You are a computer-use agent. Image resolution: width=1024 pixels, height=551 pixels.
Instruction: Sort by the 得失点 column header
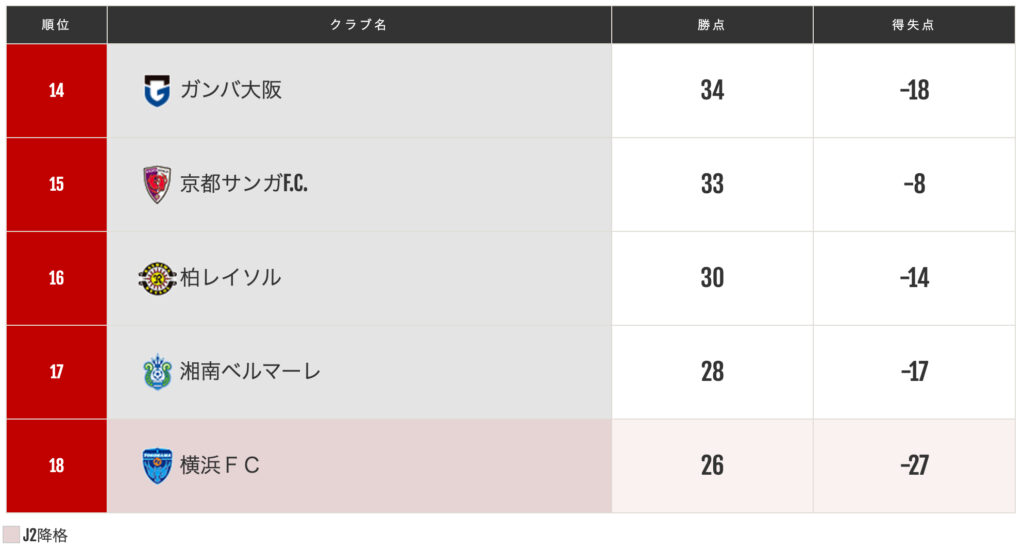914,25
